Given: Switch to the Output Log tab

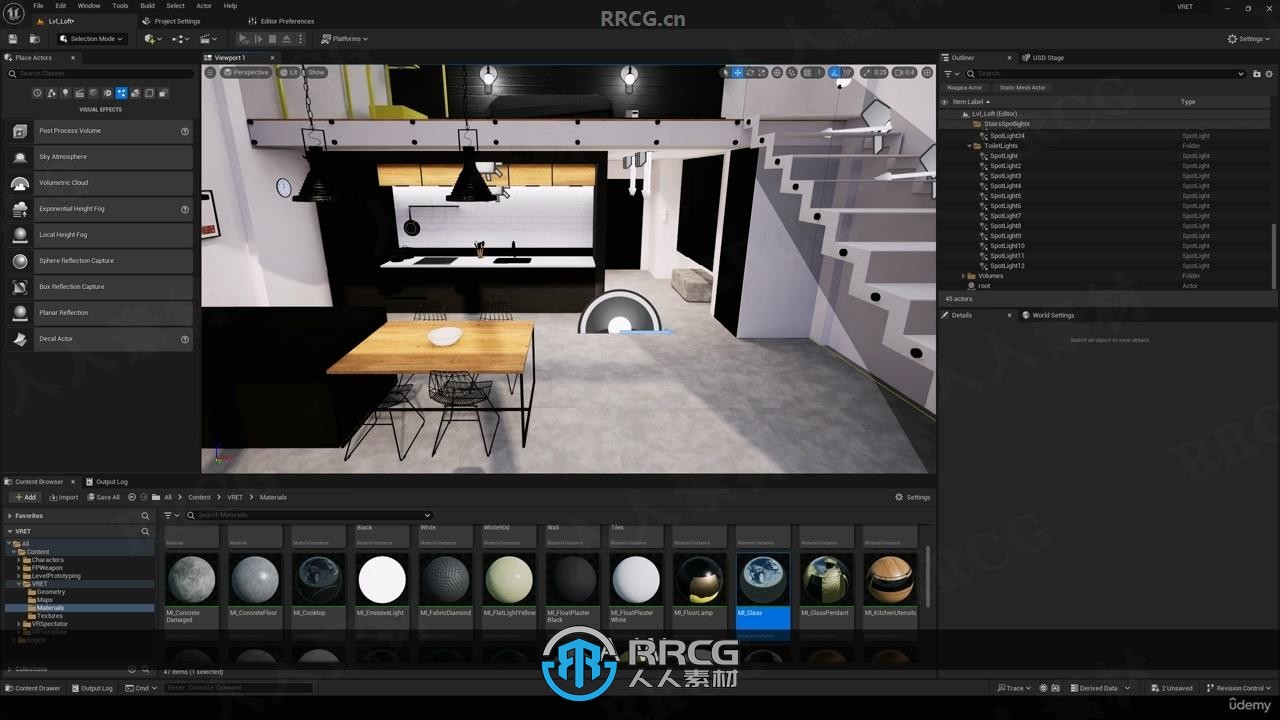Looking at the screenshot, I should pos(107,482).
